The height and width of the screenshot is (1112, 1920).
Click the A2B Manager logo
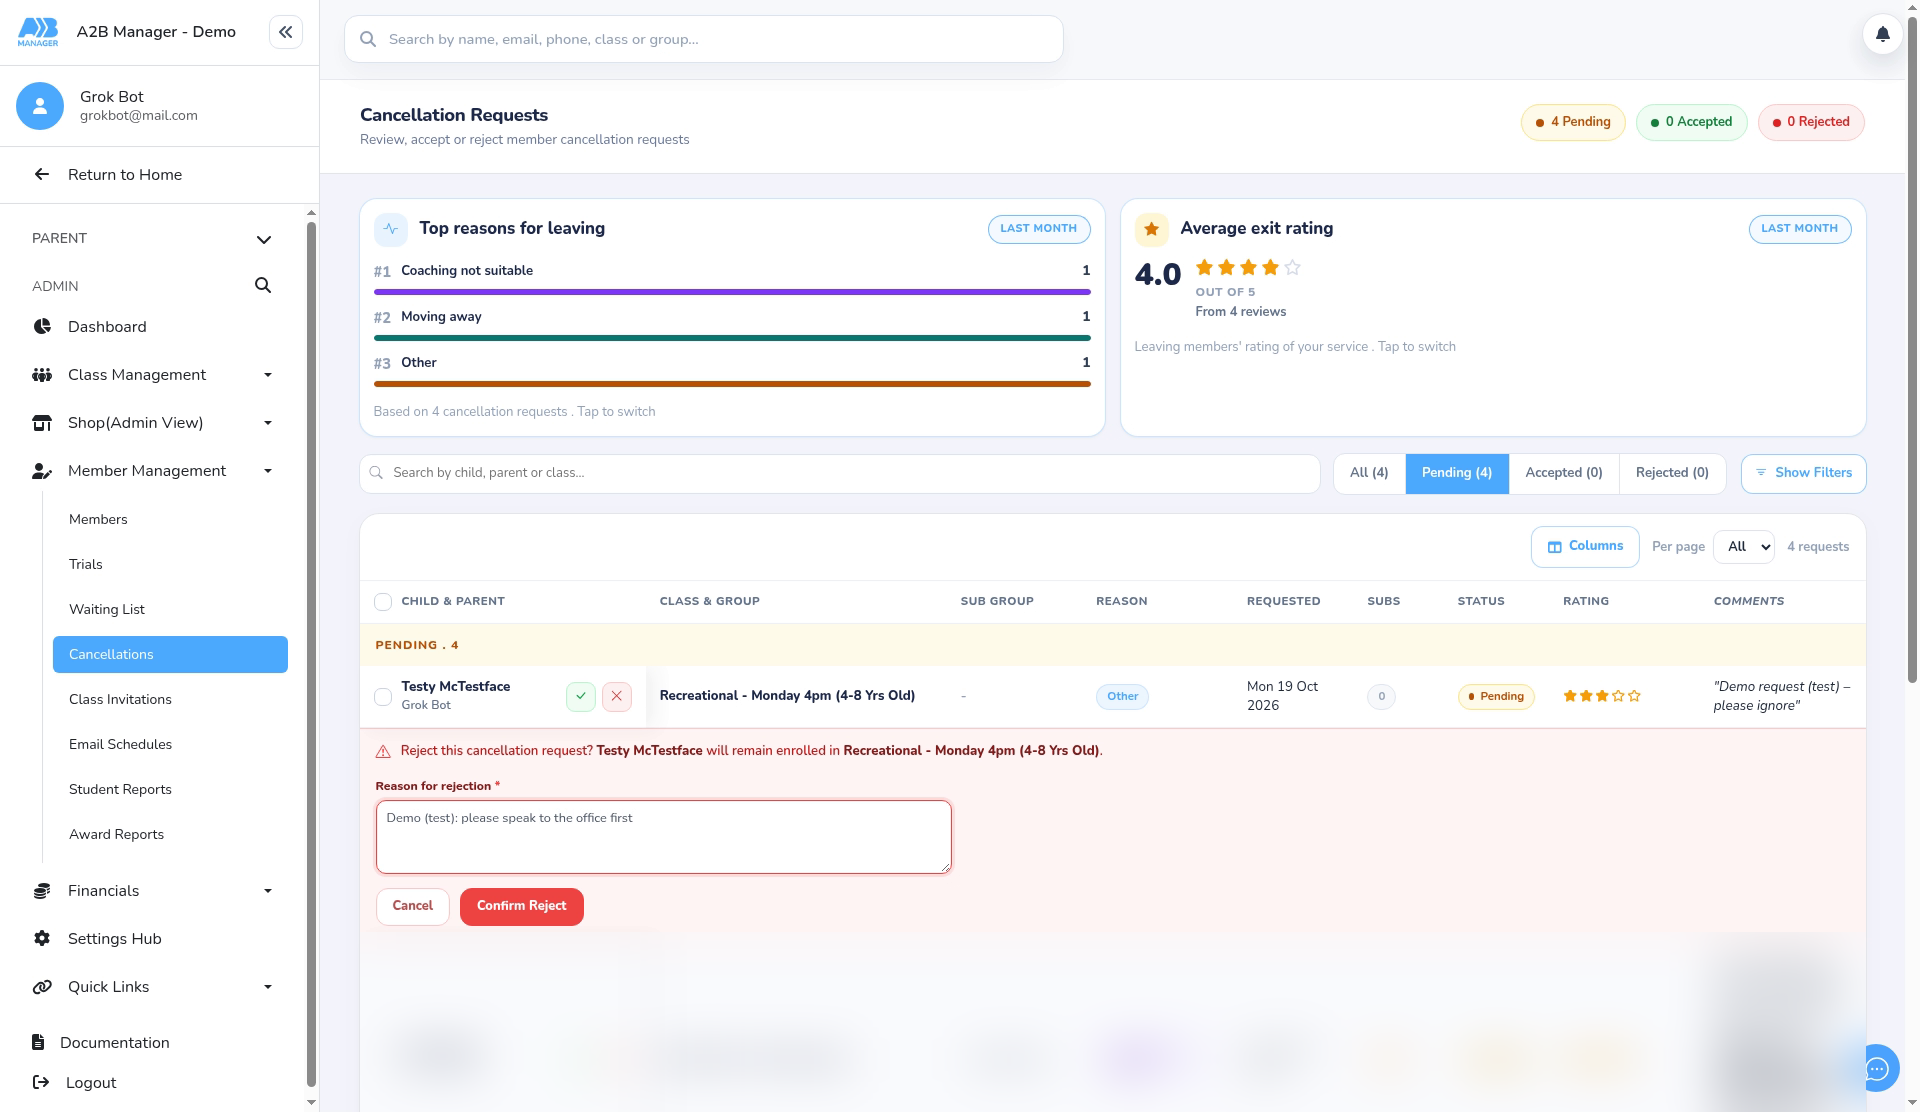click(38, 32)
